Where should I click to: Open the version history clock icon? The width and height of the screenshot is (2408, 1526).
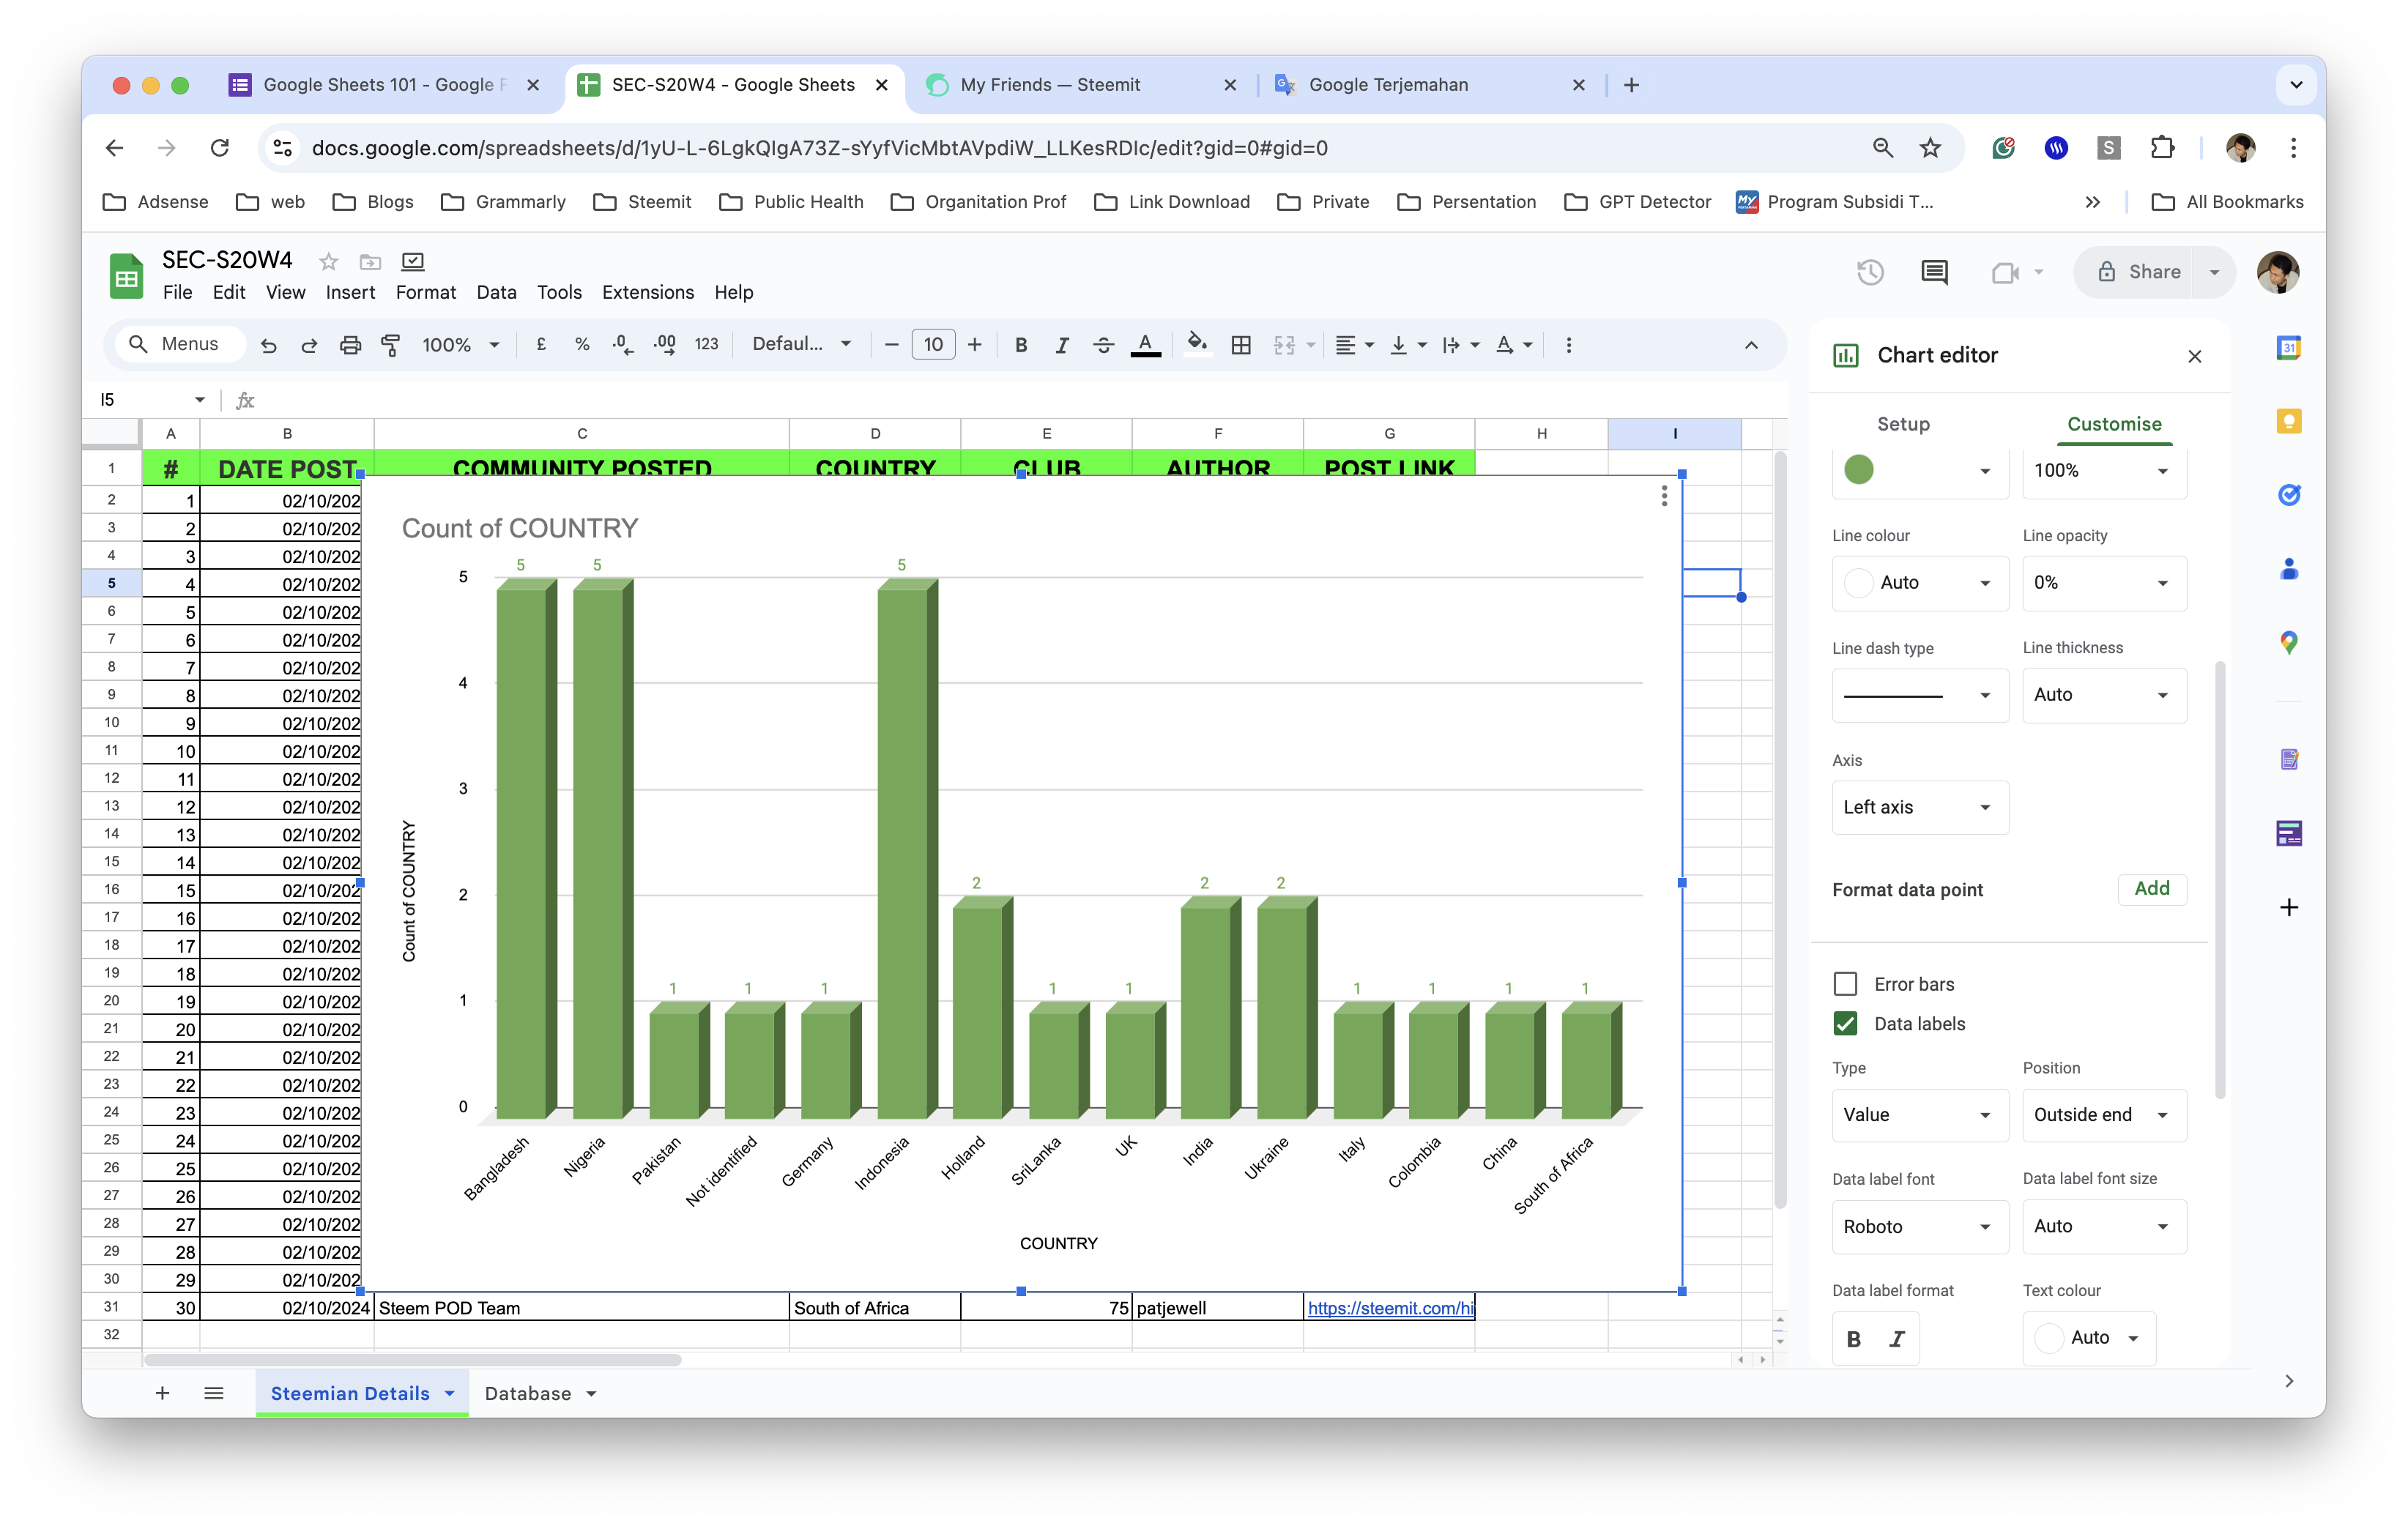point(1870,272)
